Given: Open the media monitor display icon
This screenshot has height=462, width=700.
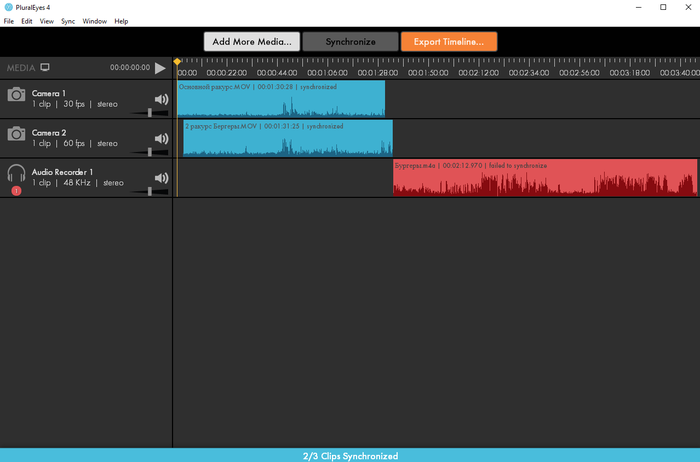Looking at the screenshot, I should coord(45,68).
